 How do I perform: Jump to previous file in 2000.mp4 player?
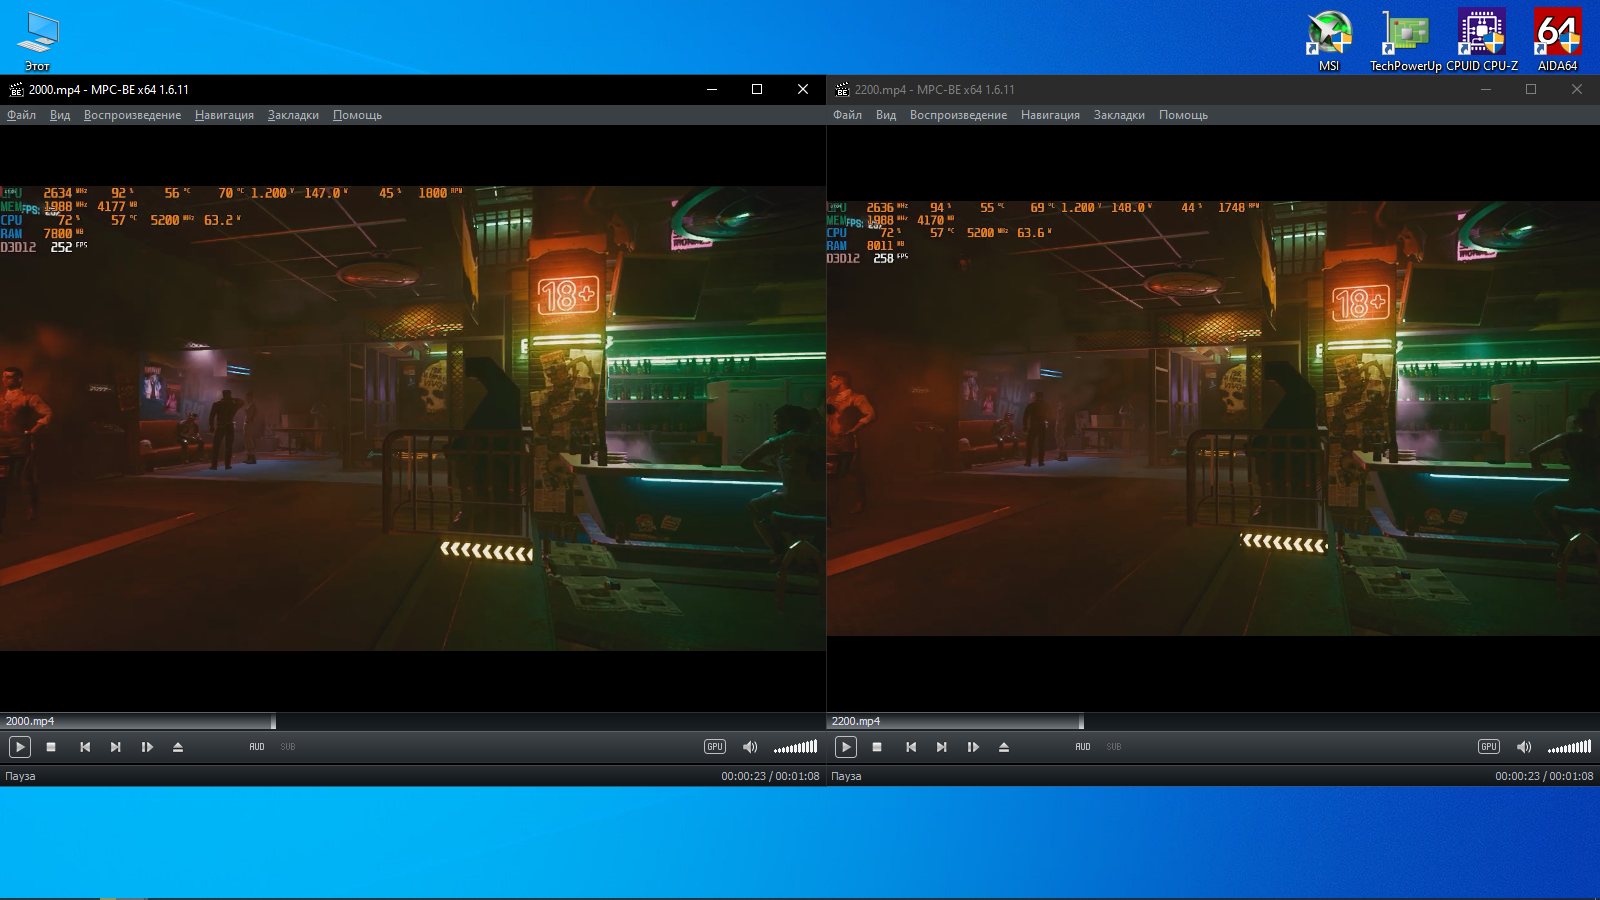[85, 747]
